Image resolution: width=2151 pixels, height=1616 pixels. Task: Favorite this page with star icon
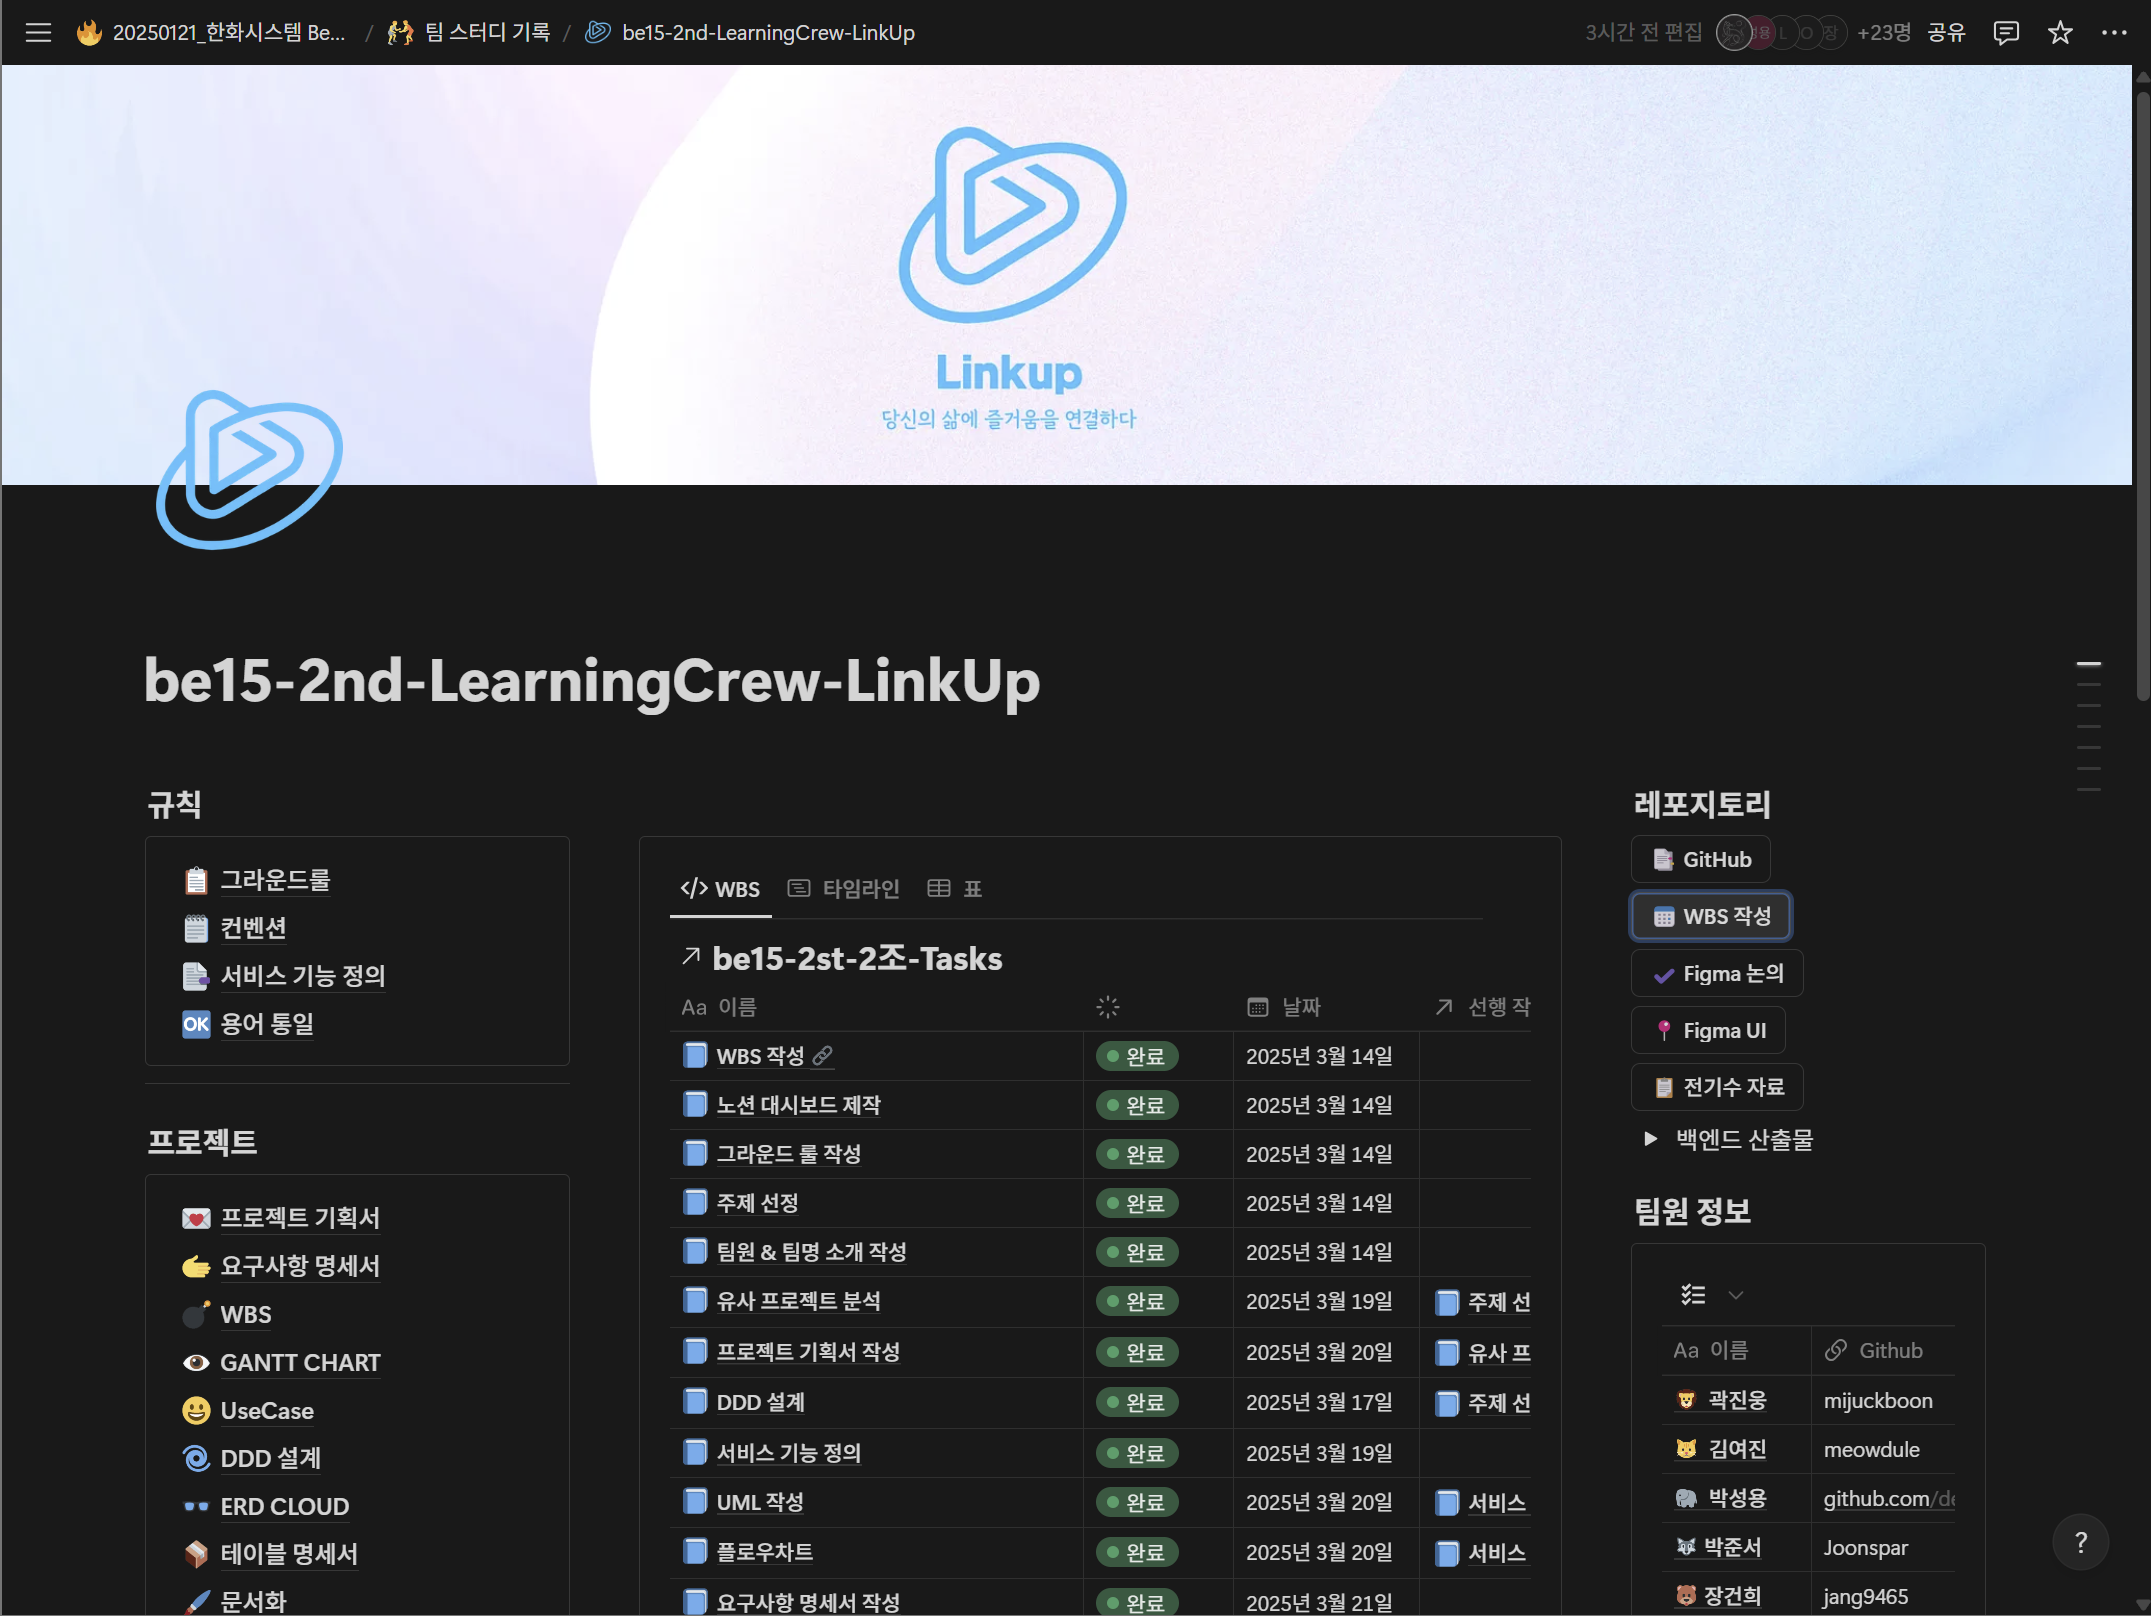tap(2060, 33)
